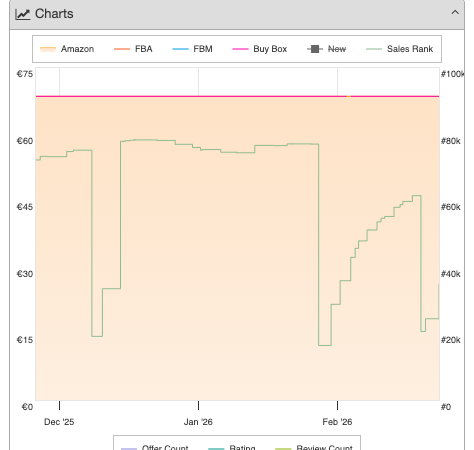Click the #20k rank axis label

tap(450, 340)
